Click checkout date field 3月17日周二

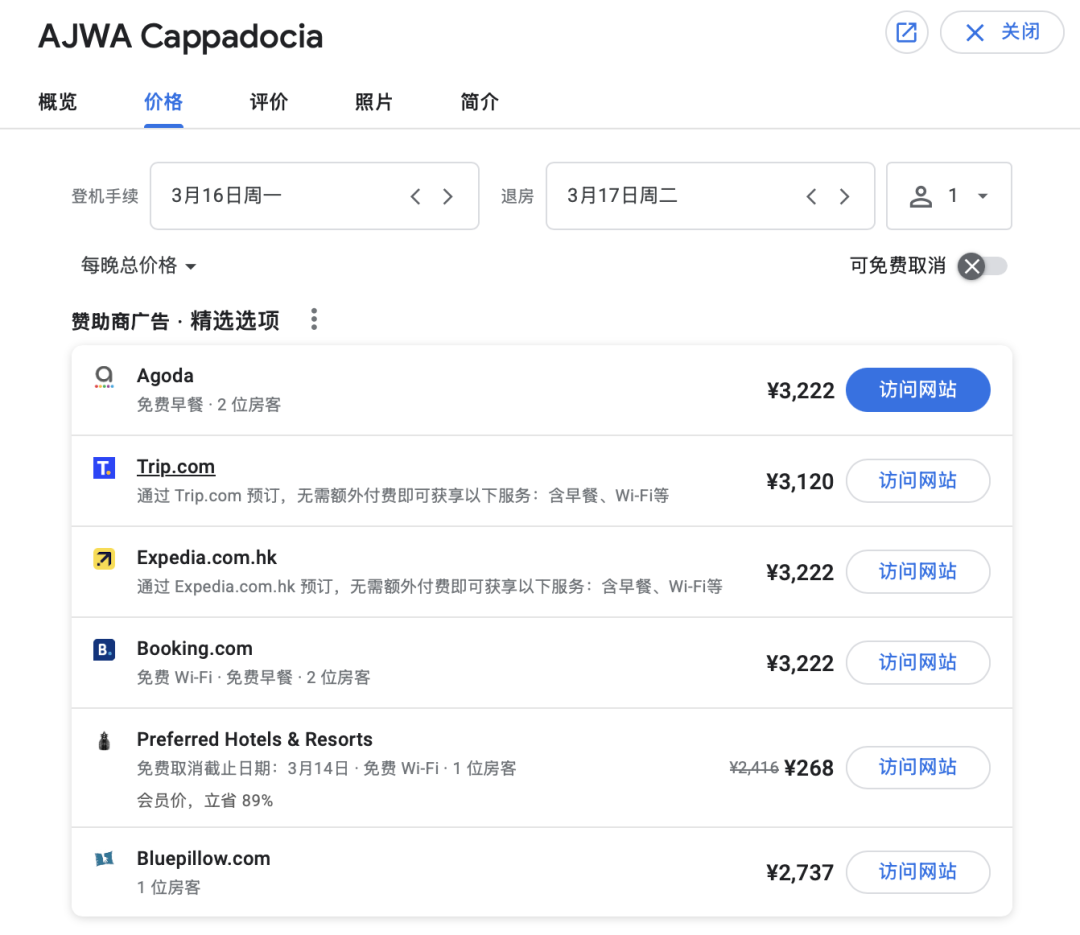click(710, 196)
